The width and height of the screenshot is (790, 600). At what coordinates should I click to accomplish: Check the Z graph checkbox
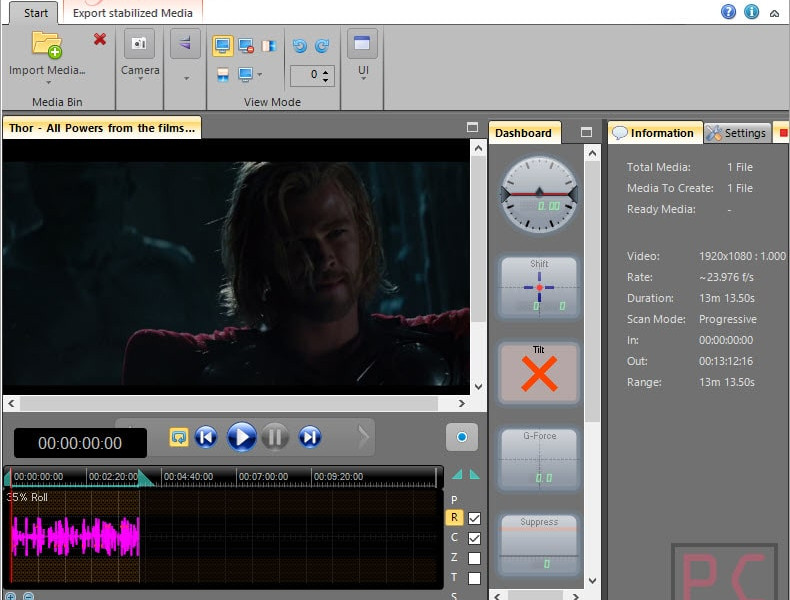pos(474,558)
